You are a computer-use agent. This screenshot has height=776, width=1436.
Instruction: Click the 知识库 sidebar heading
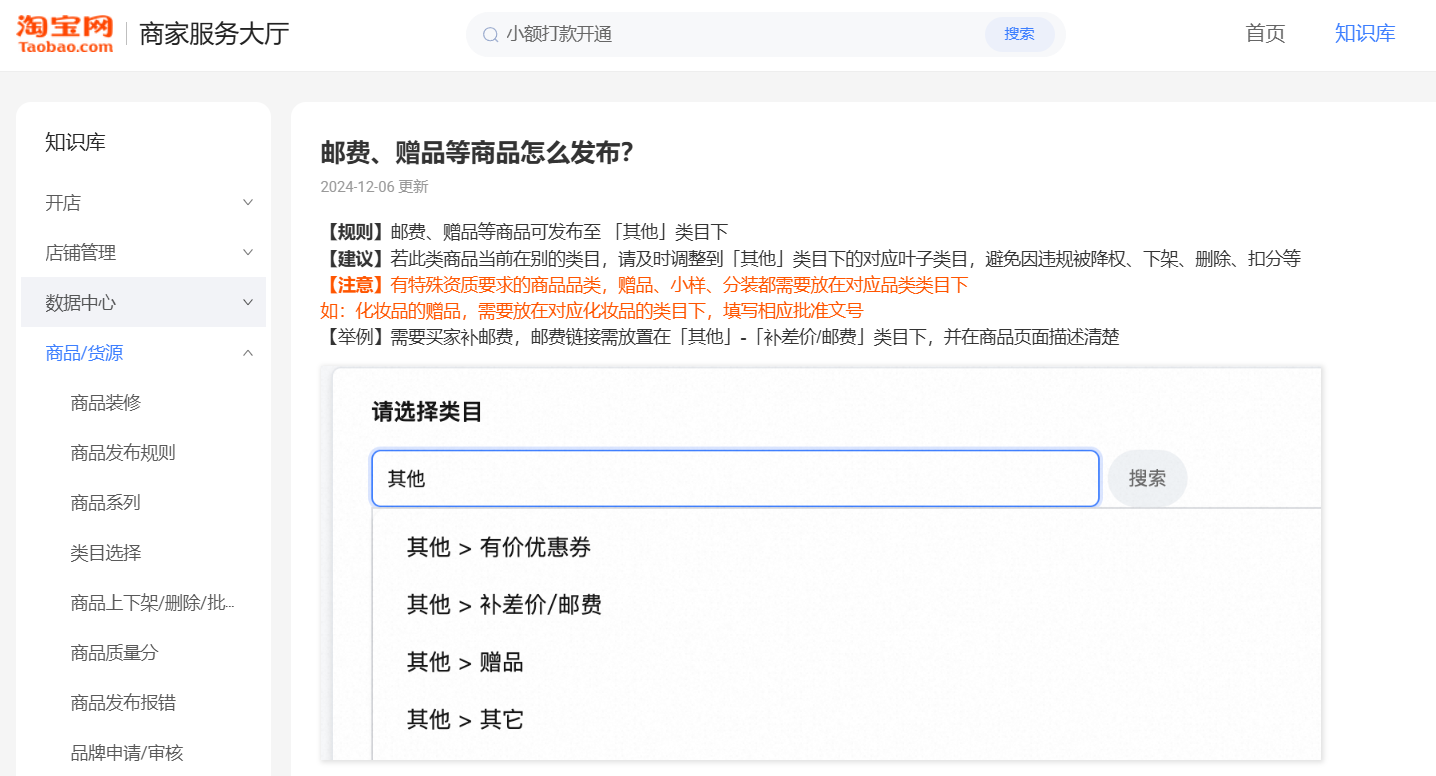click(x=75, y=143)
